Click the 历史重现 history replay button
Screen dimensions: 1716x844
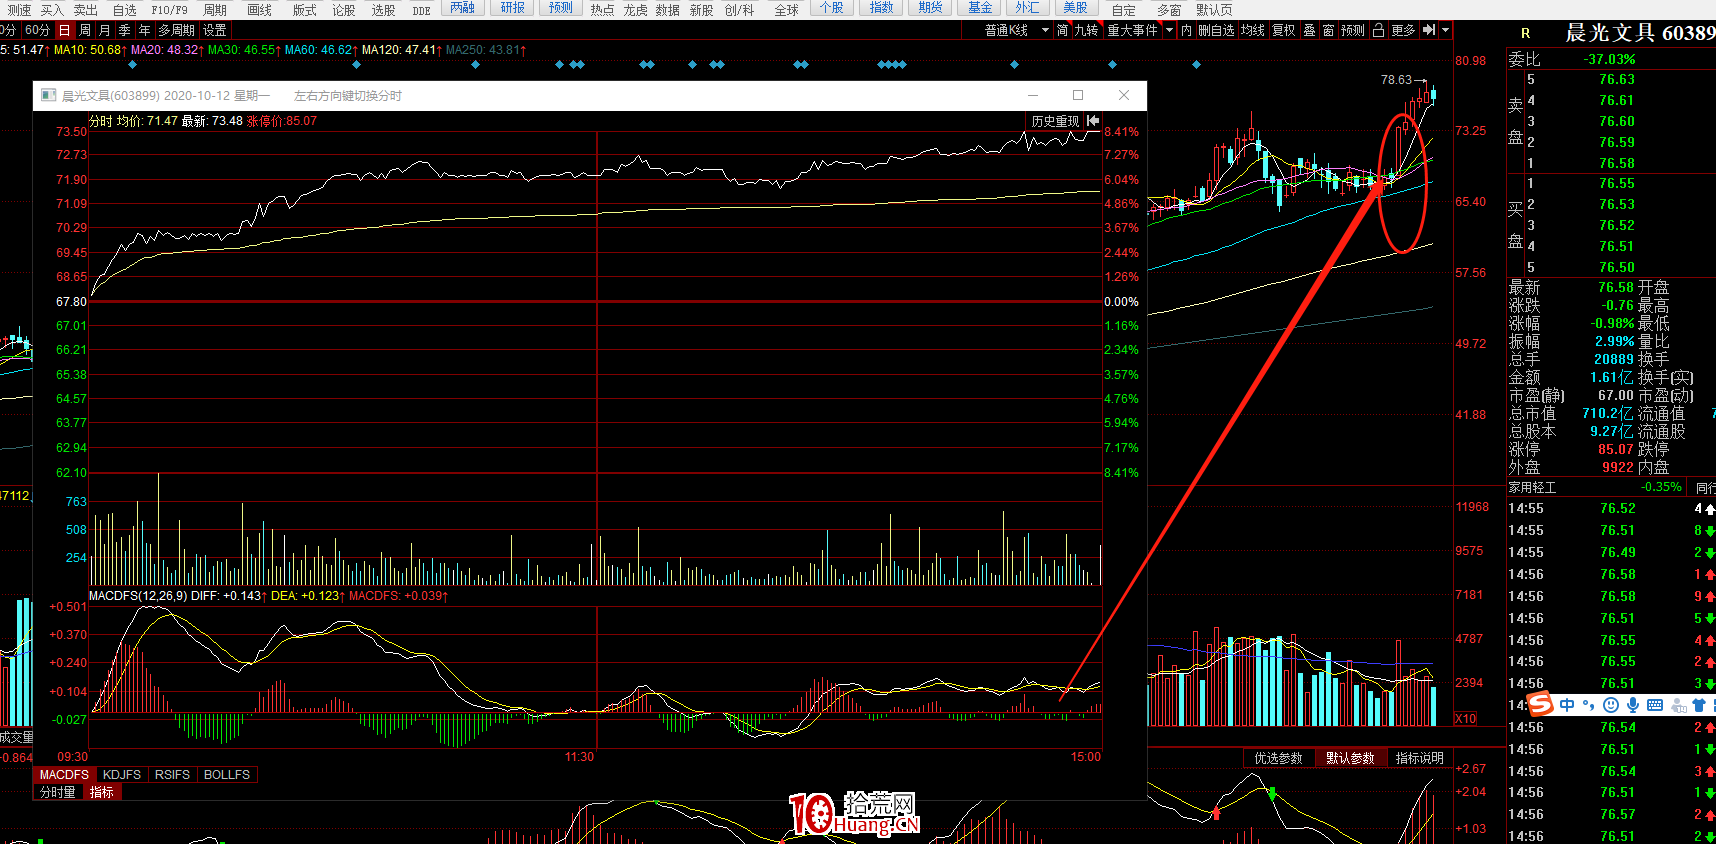click(x=1055, y=121)
